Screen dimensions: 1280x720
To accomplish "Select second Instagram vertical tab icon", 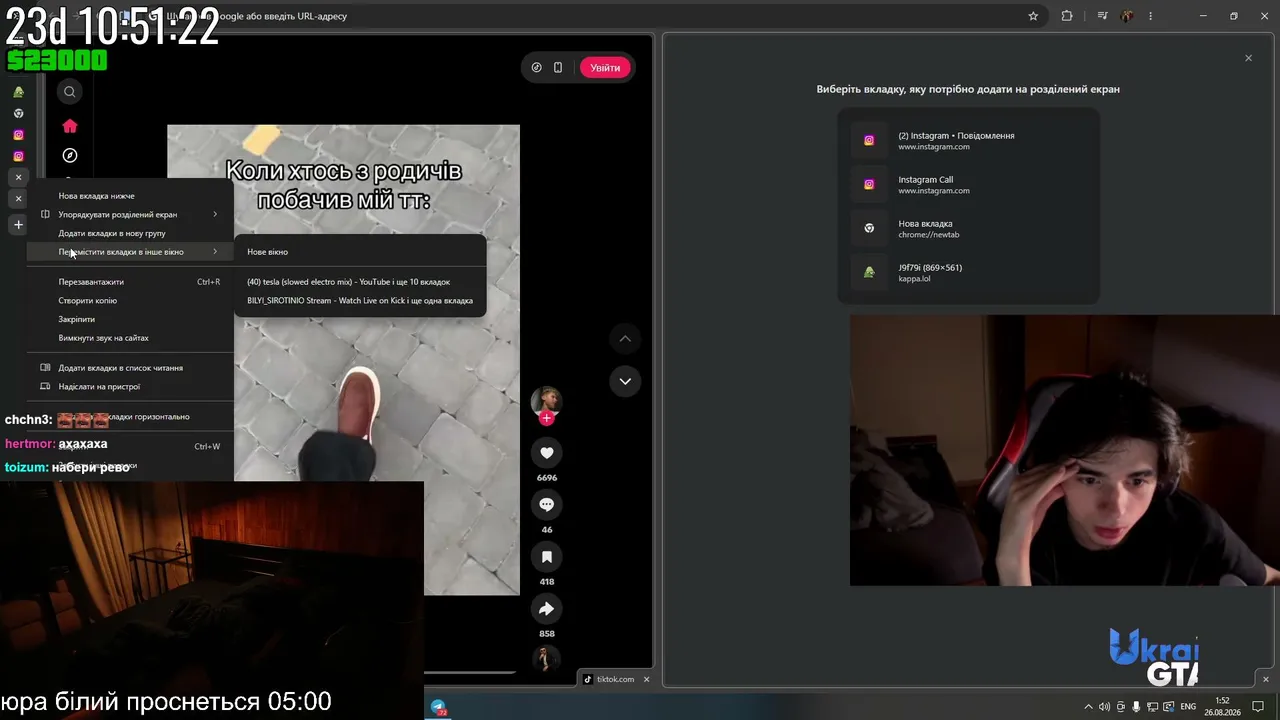I will (x=18, y=156).
